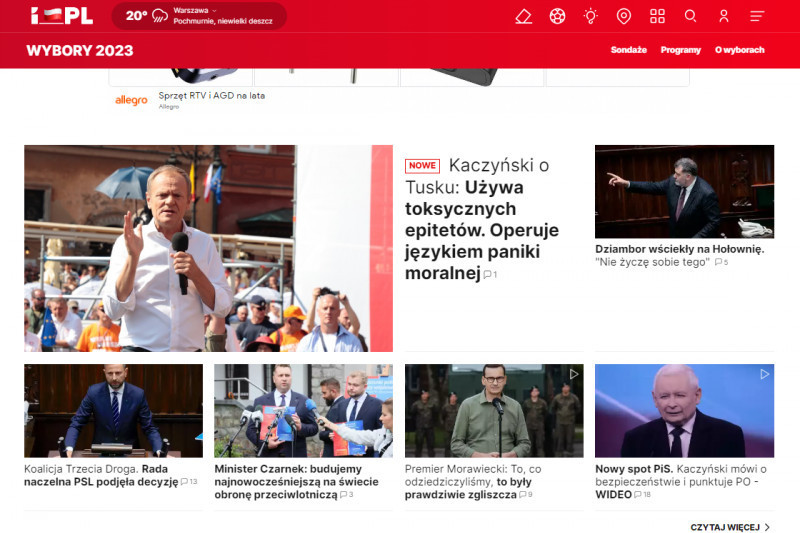800x533 pixels.
Task: Open the services grid icon
Action: click(657, 16)
